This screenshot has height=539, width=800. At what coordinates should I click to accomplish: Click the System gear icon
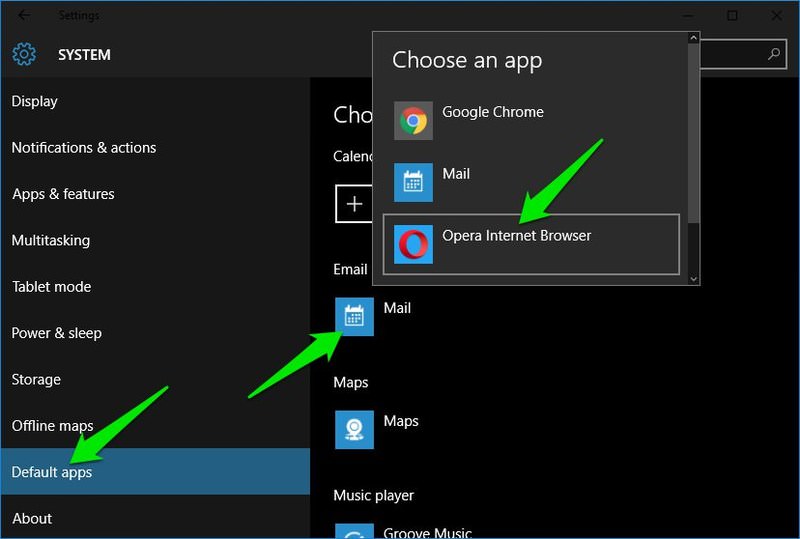click(24, 54)
